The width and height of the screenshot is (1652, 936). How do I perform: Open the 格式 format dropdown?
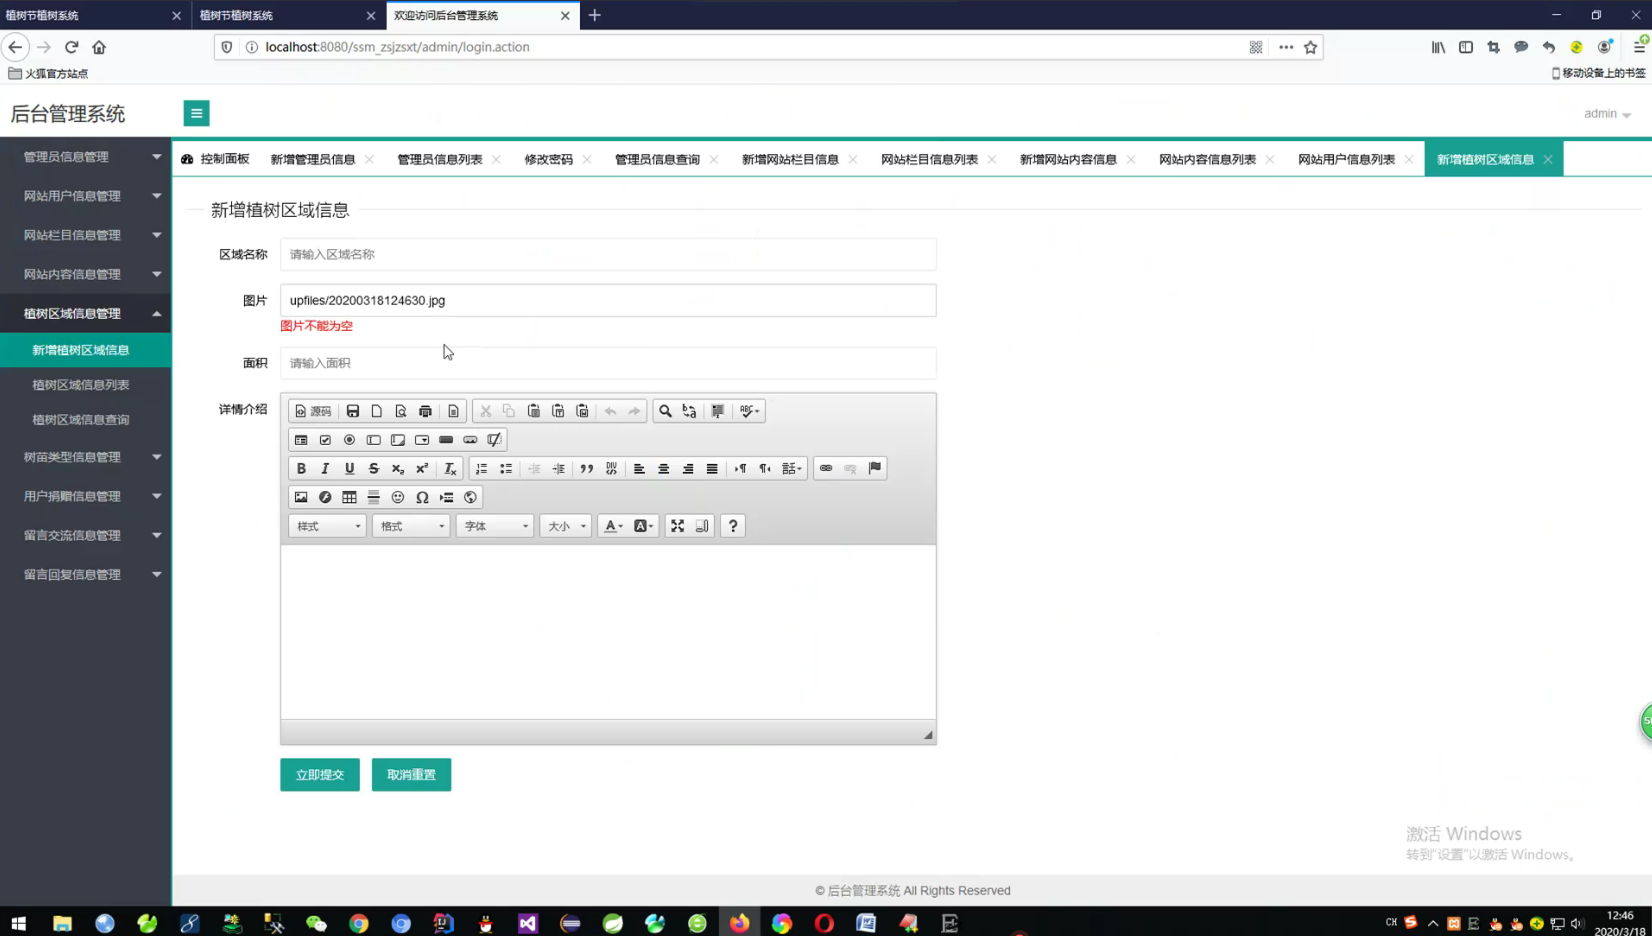(411, 526)
